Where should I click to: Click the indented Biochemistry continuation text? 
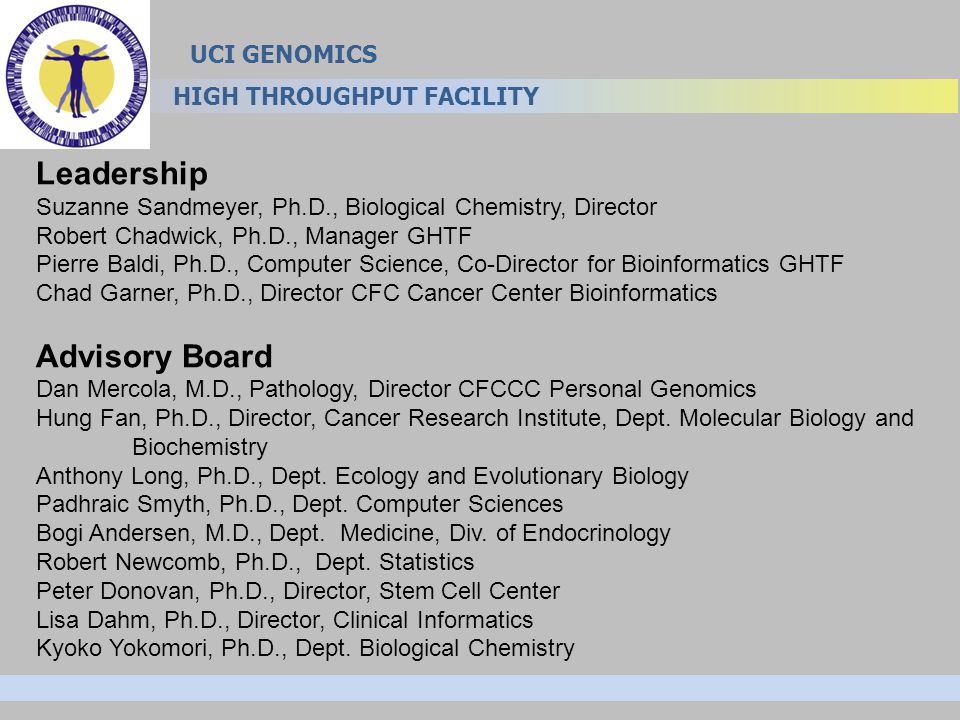(200, 448)
